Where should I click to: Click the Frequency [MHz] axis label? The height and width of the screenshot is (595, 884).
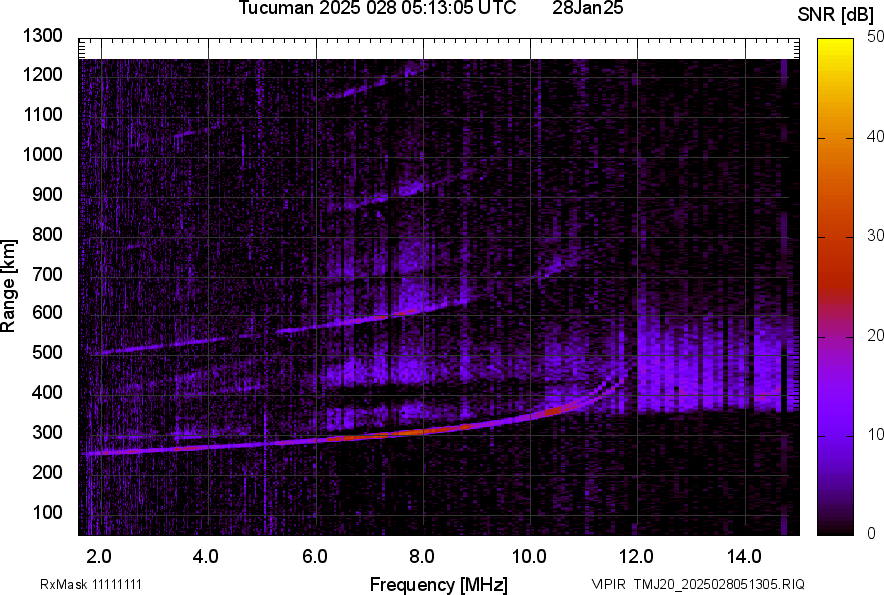pyautogui.click(x=438, y=584)
